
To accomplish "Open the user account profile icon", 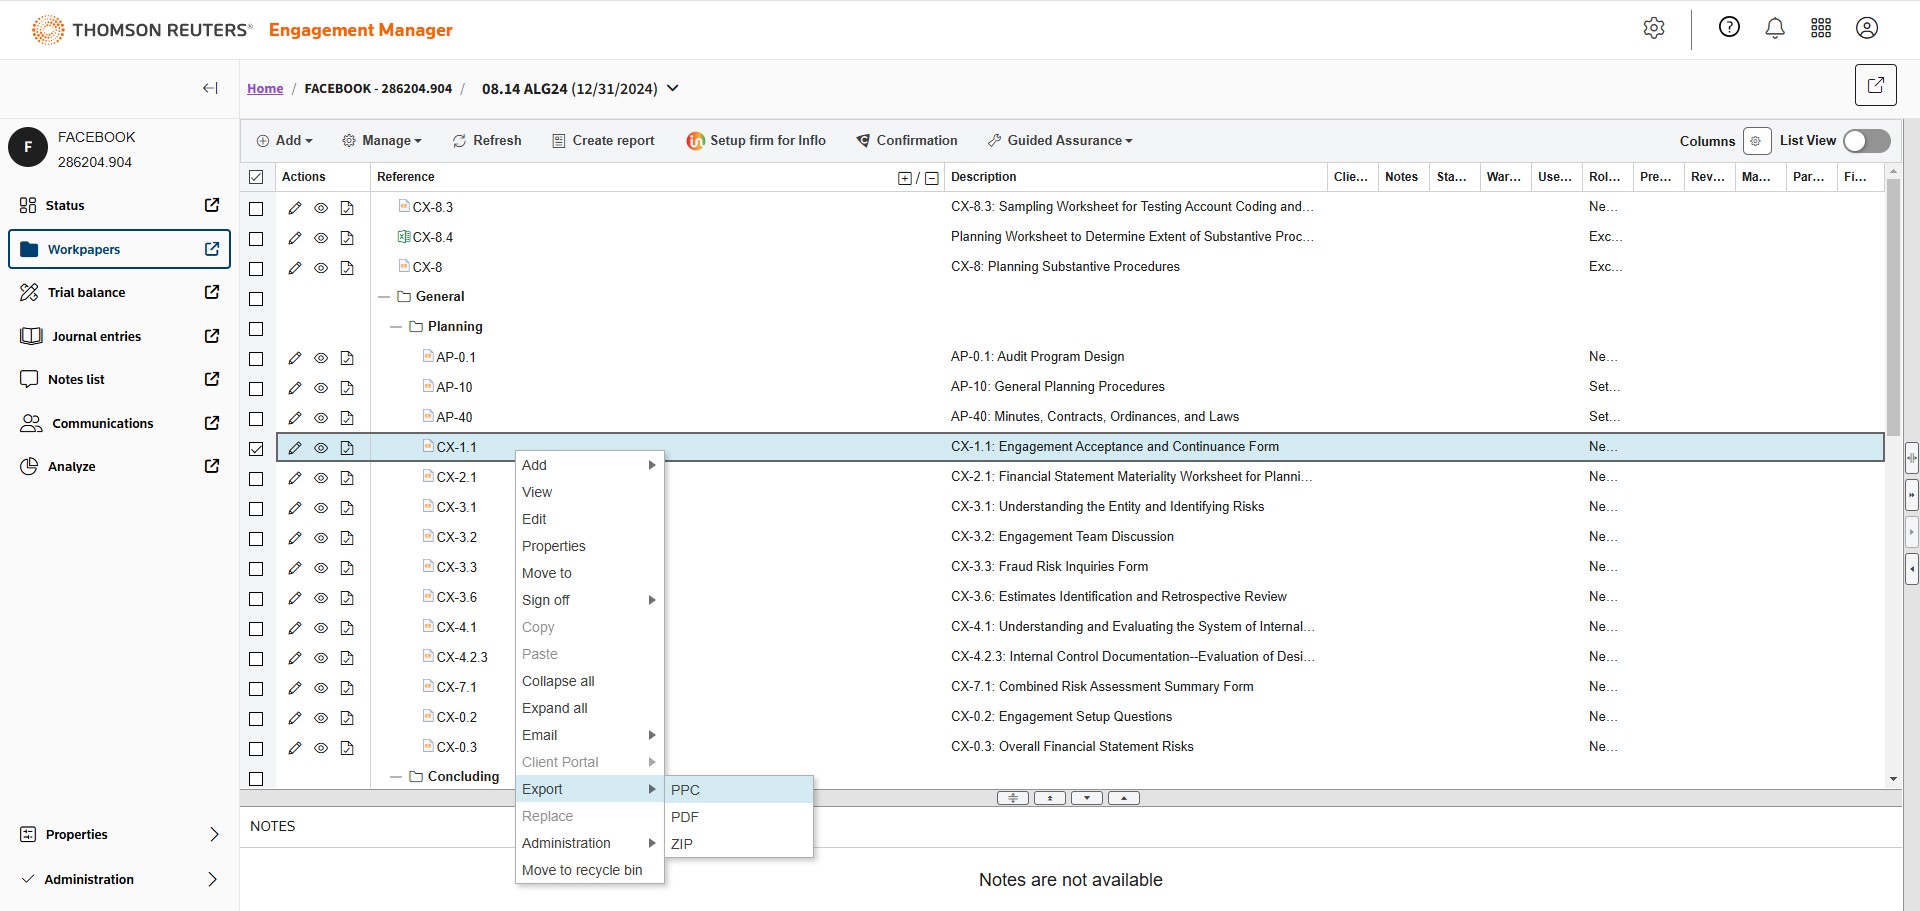I will (1867, 28).
